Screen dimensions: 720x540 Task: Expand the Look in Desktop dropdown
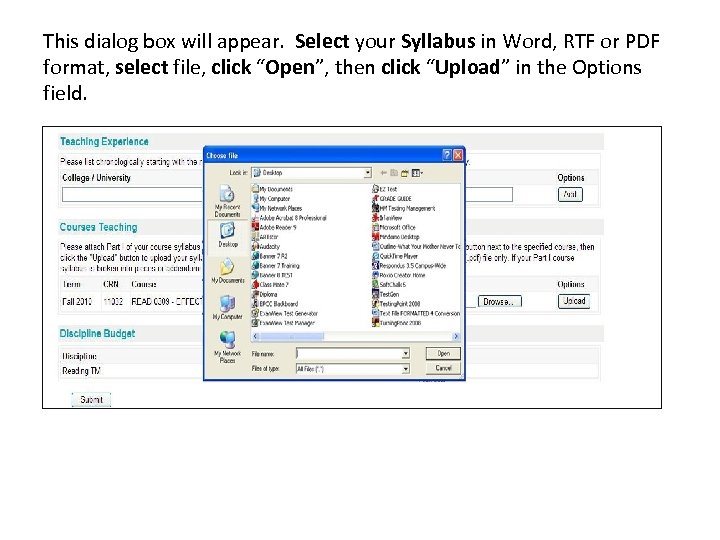pos(367,173)
